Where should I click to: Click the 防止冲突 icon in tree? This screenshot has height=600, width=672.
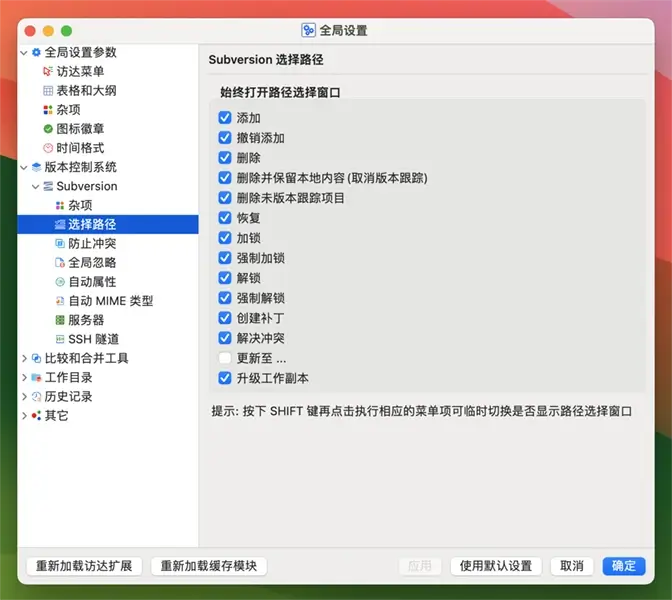click(60, 243)
